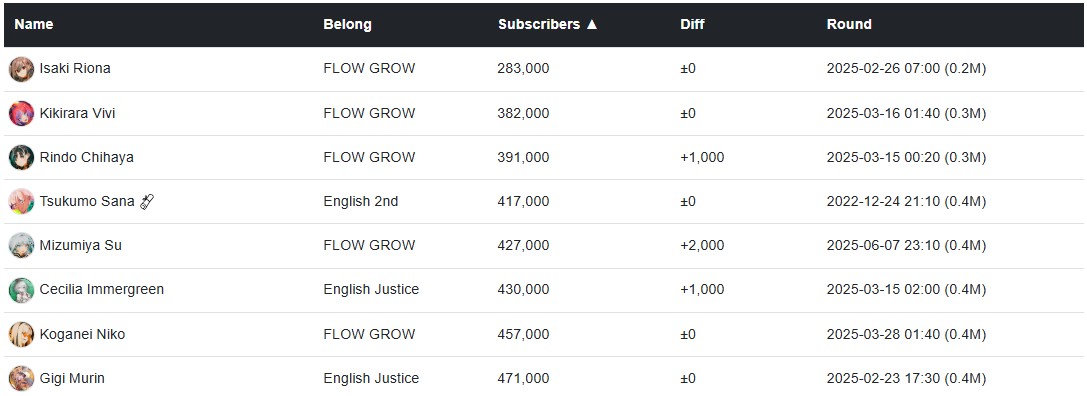Sort table by Diff column header

692,24
